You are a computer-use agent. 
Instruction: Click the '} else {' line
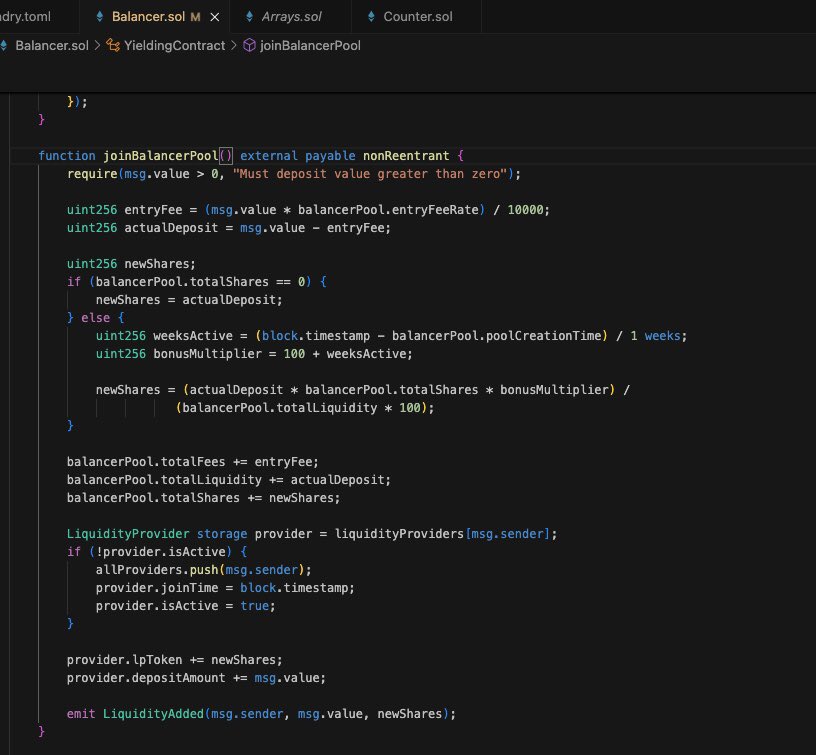point(95,318)
